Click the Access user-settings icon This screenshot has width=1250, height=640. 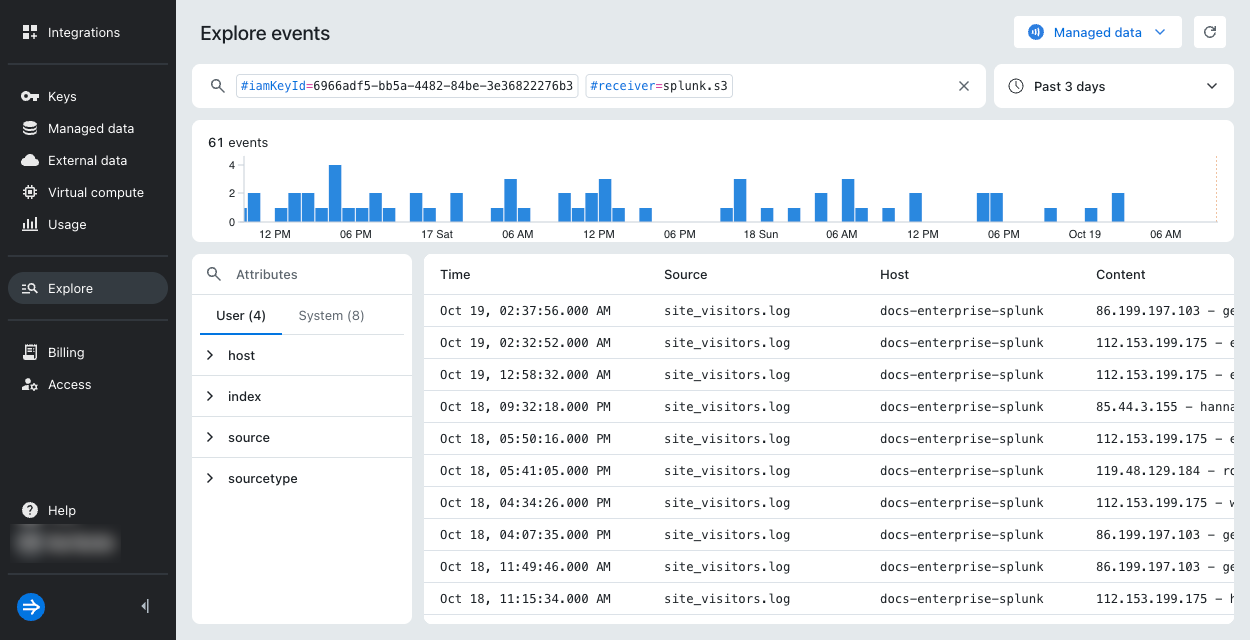click(x=30, y=384)
